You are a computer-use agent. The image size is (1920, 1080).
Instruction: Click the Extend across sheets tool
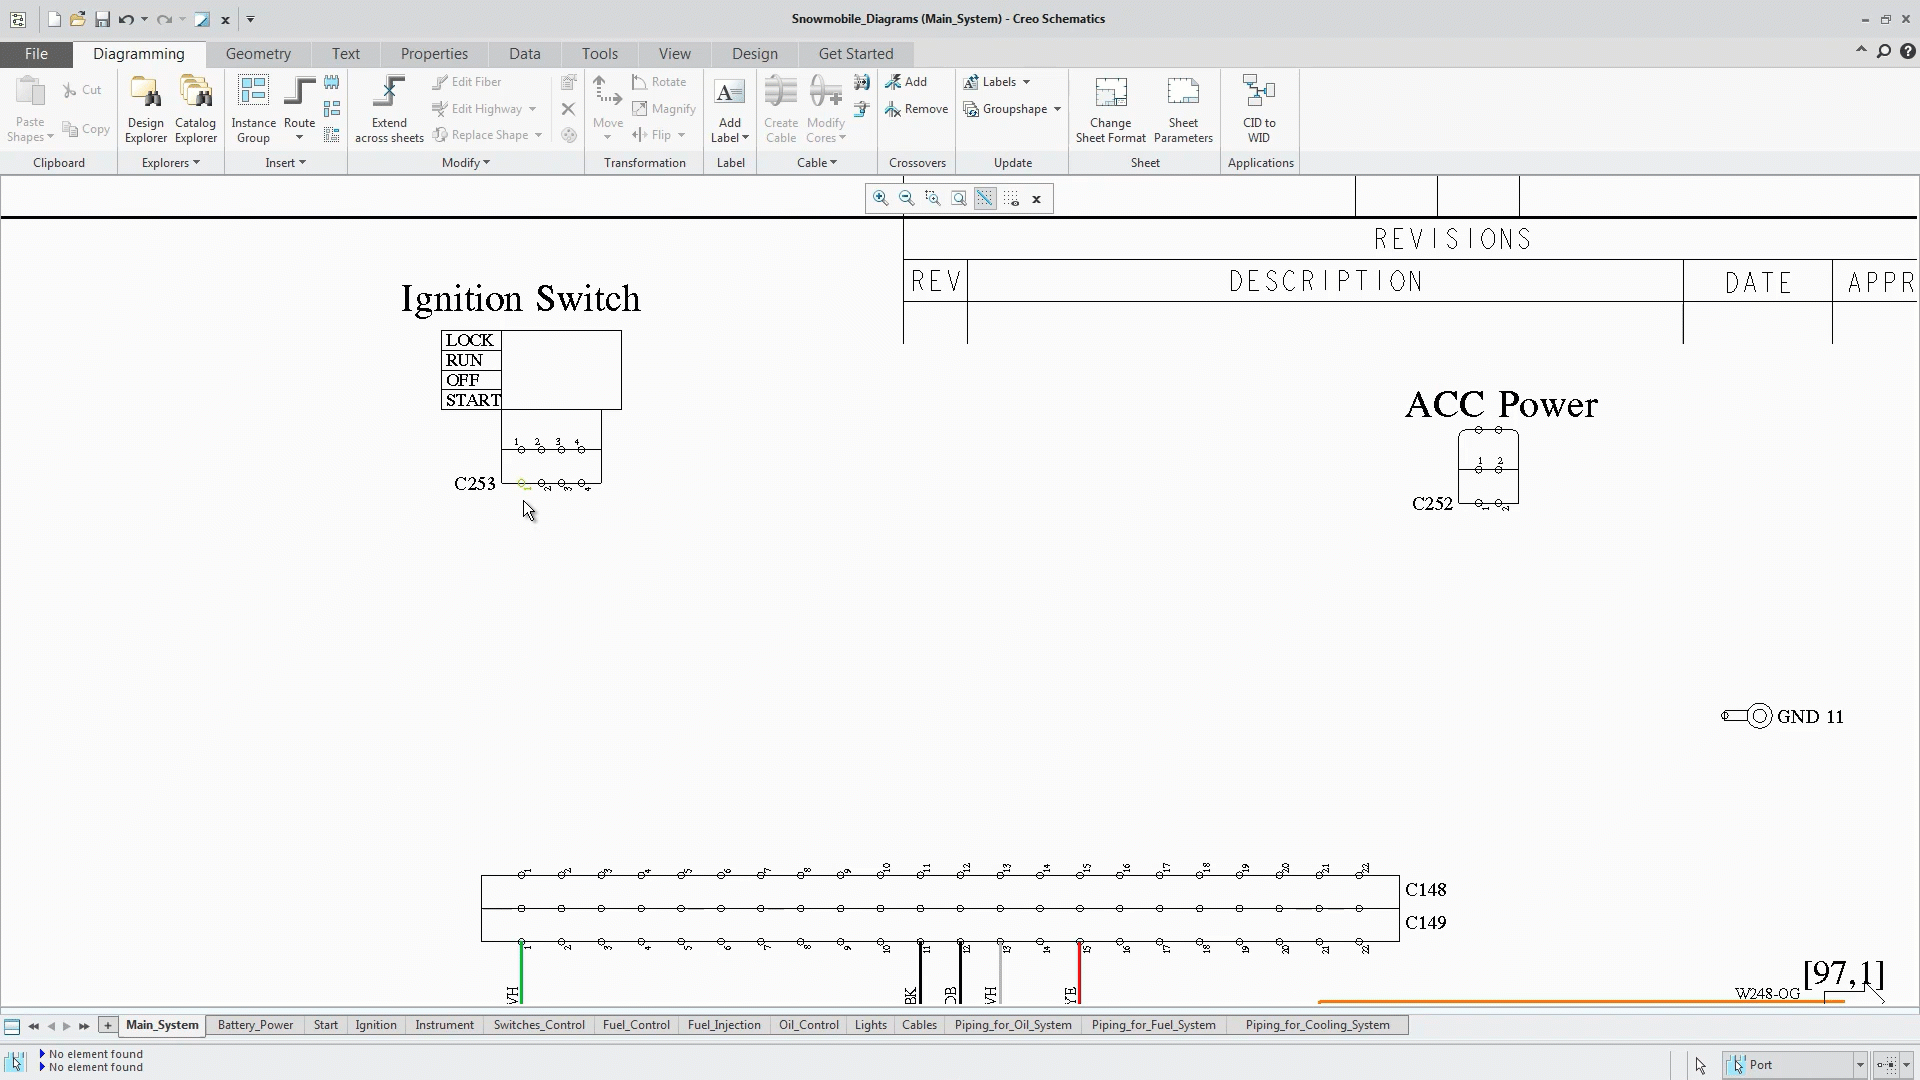pos(389,108)
